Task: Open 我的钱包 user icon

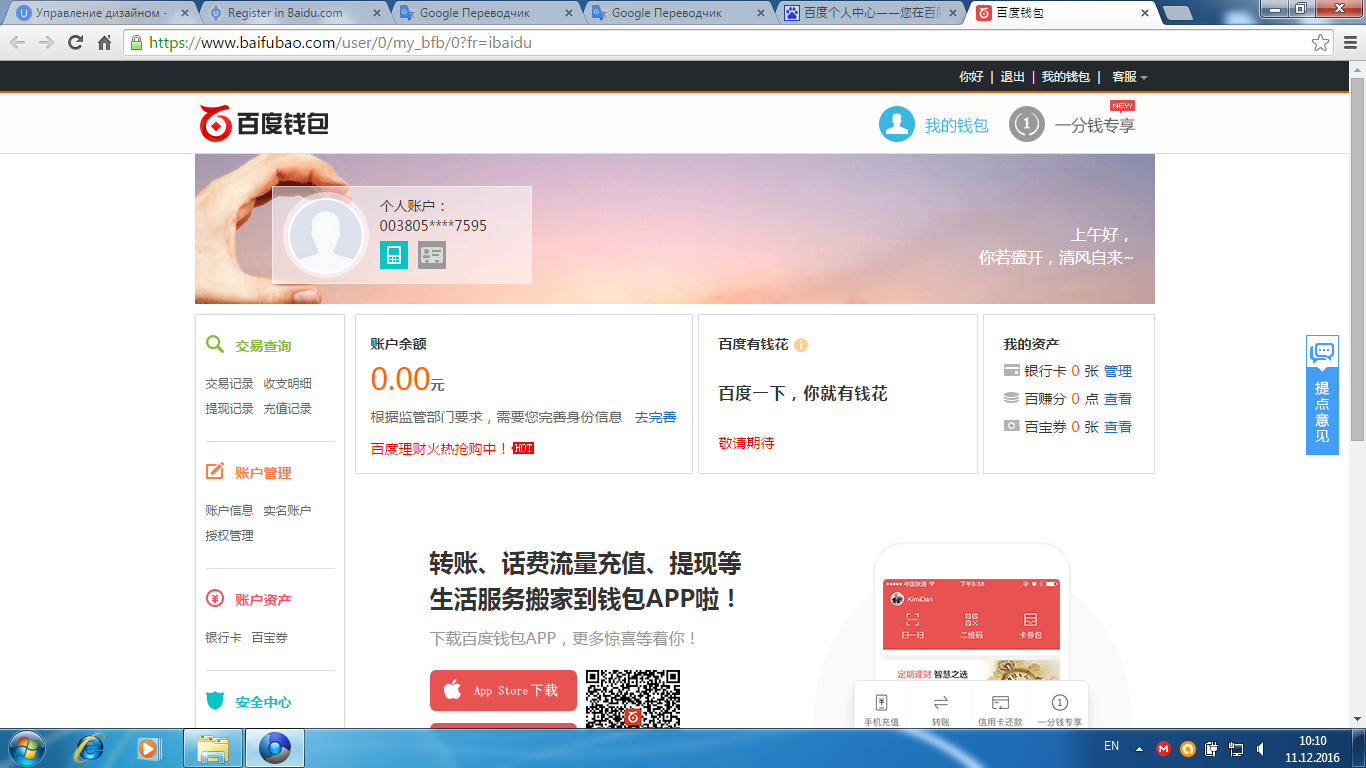Action: (x=897, y=124)
